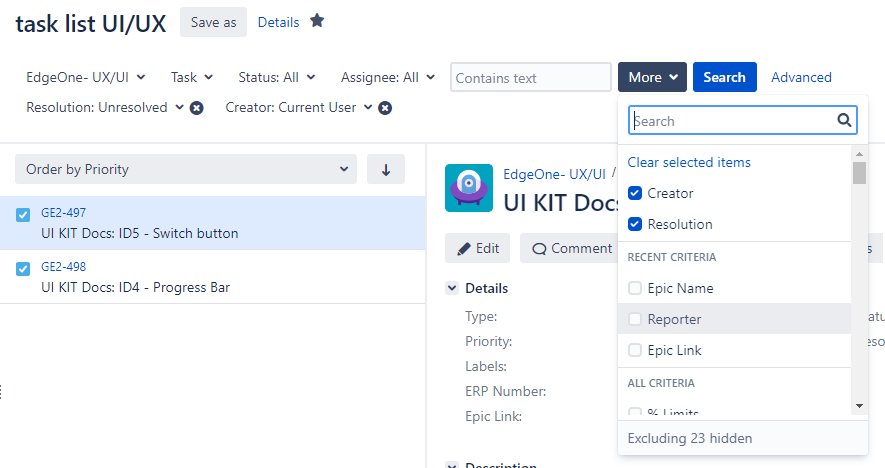The height and width of the screenshot is (468, 885).
Task: Click the down arrow sort direction button
Action: (386, 170)
